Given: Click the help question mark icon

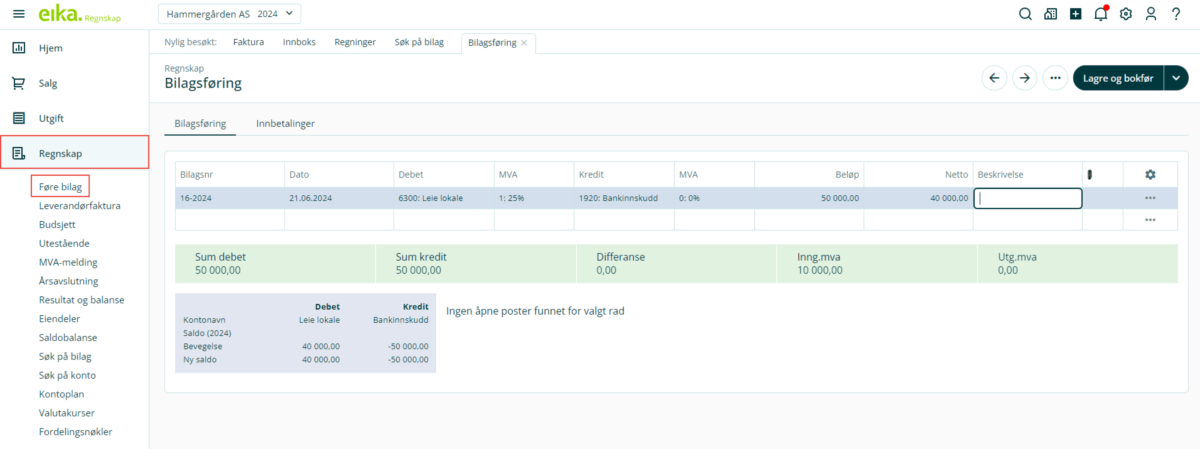Looking at the screenshot, I should tap(1176, 14).
